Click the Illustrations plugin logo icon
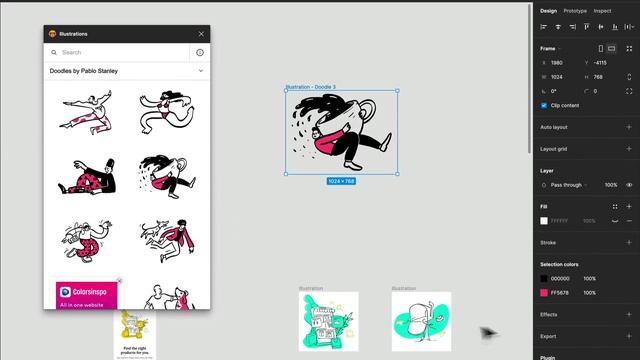Screen dimensions: 640x360 (52, 34)
